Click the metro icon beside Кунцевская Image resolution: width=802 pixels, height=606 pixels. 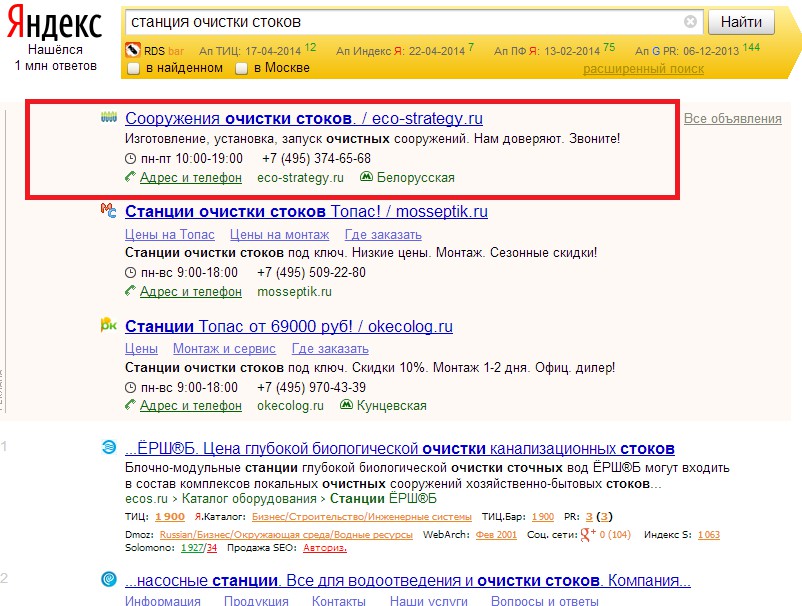click(x=346, y=405)
